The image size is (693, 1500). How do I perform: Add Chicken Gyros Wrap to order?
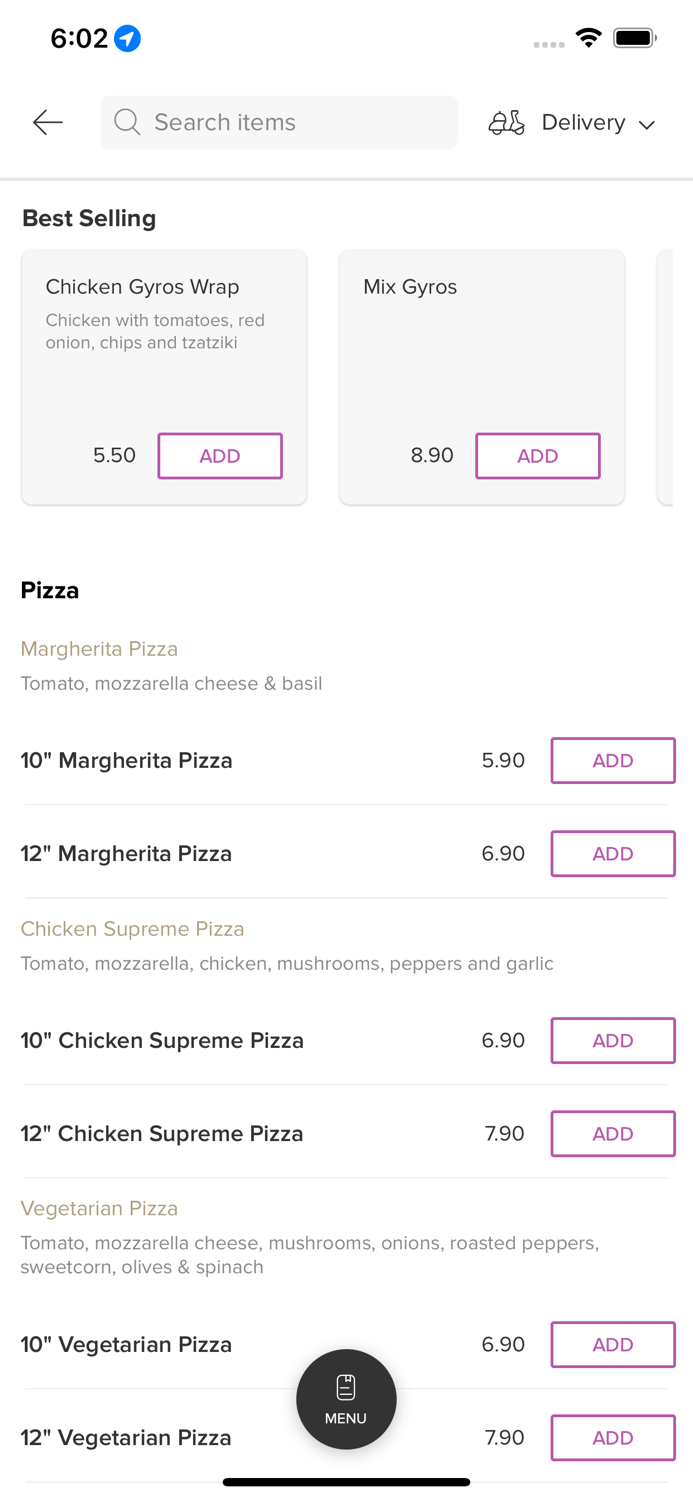tap(220, 456)
